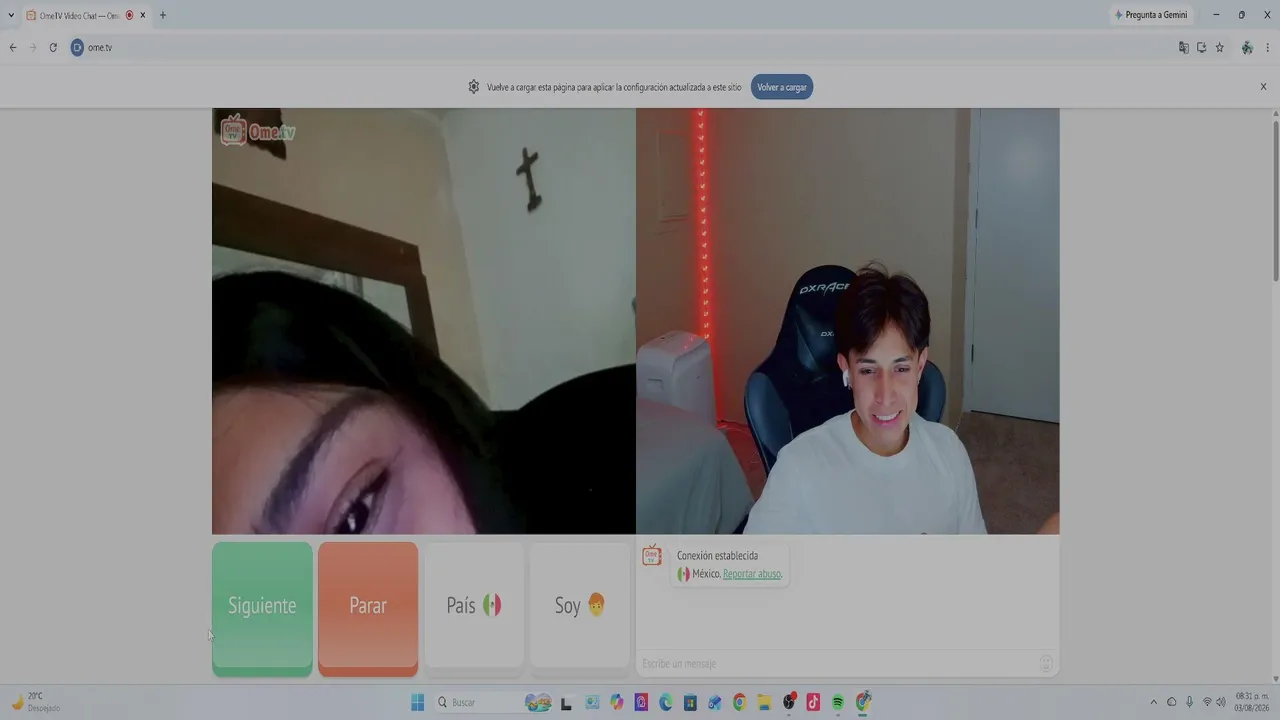Click the remote stranger video feed
This screenshot has width=1280, height=720.
click(x=424, y=321)
